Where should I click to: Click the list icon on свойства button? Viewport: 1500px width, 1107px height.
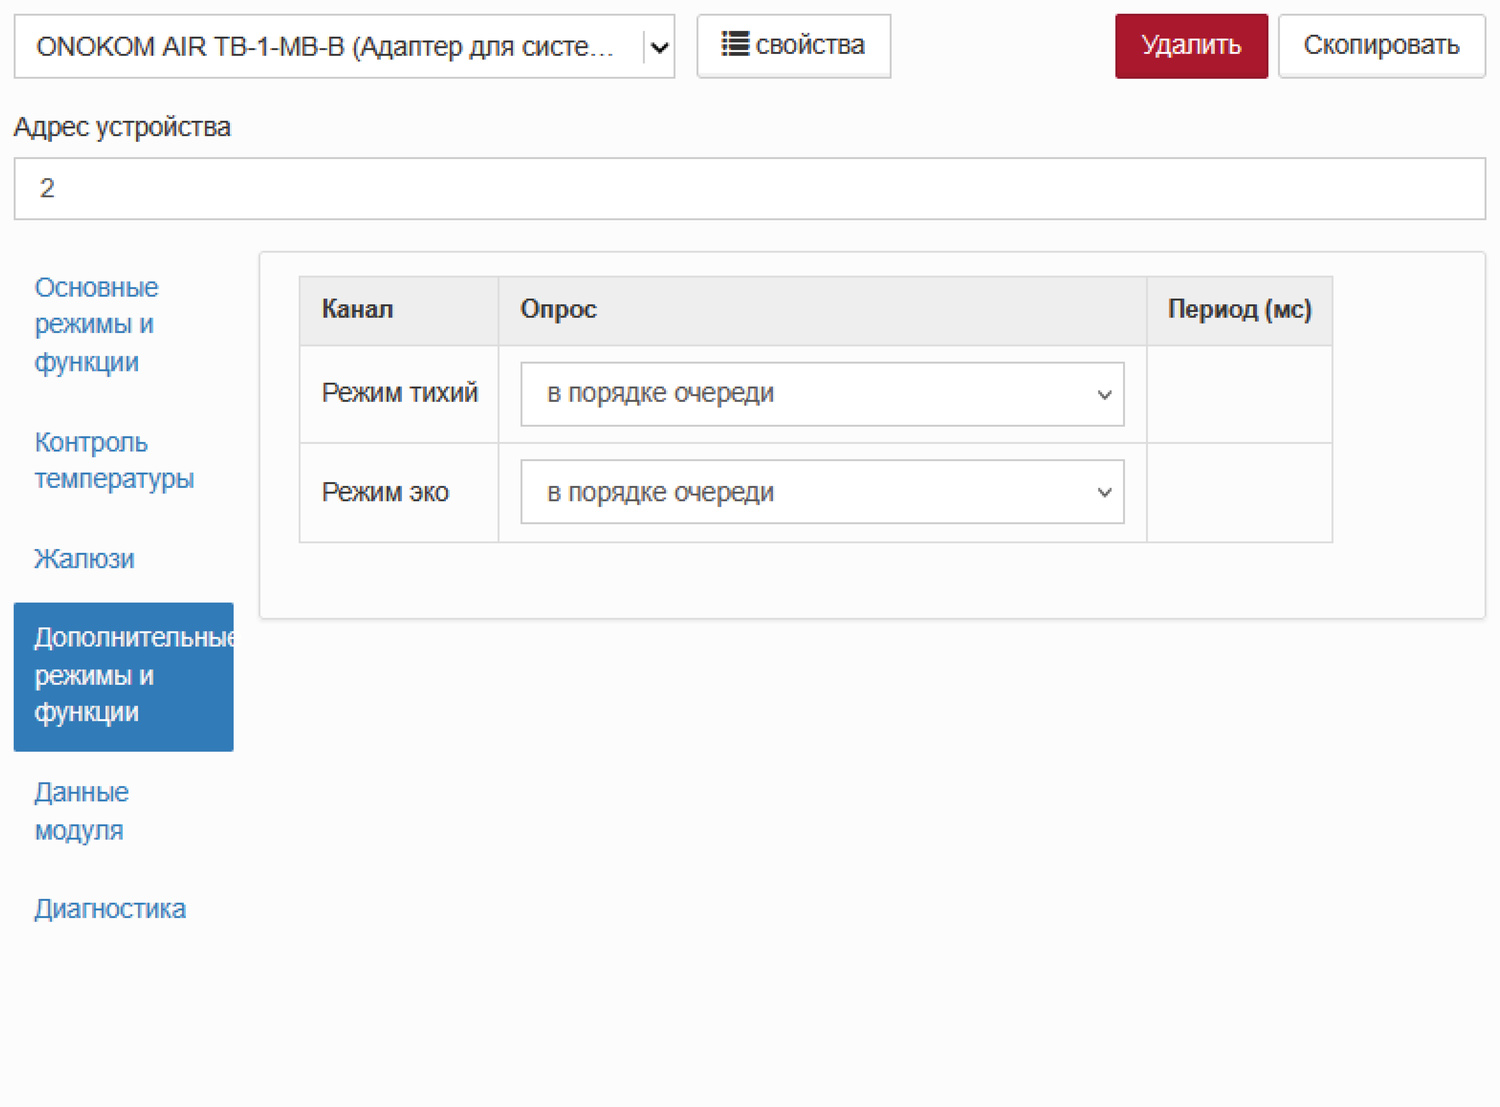pos(735,45)
